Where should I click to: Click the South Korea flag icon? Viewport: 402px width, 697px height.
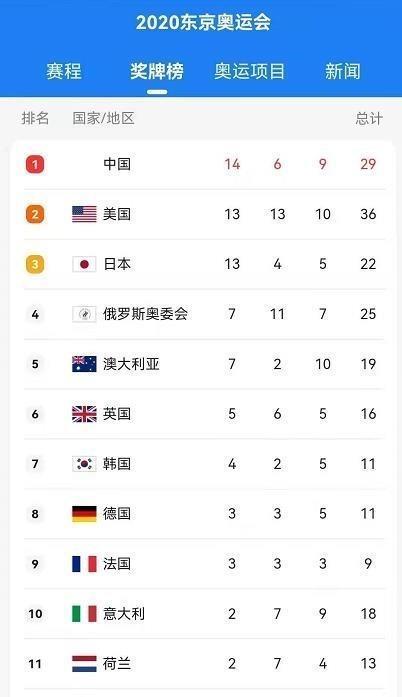click(84, 464)
